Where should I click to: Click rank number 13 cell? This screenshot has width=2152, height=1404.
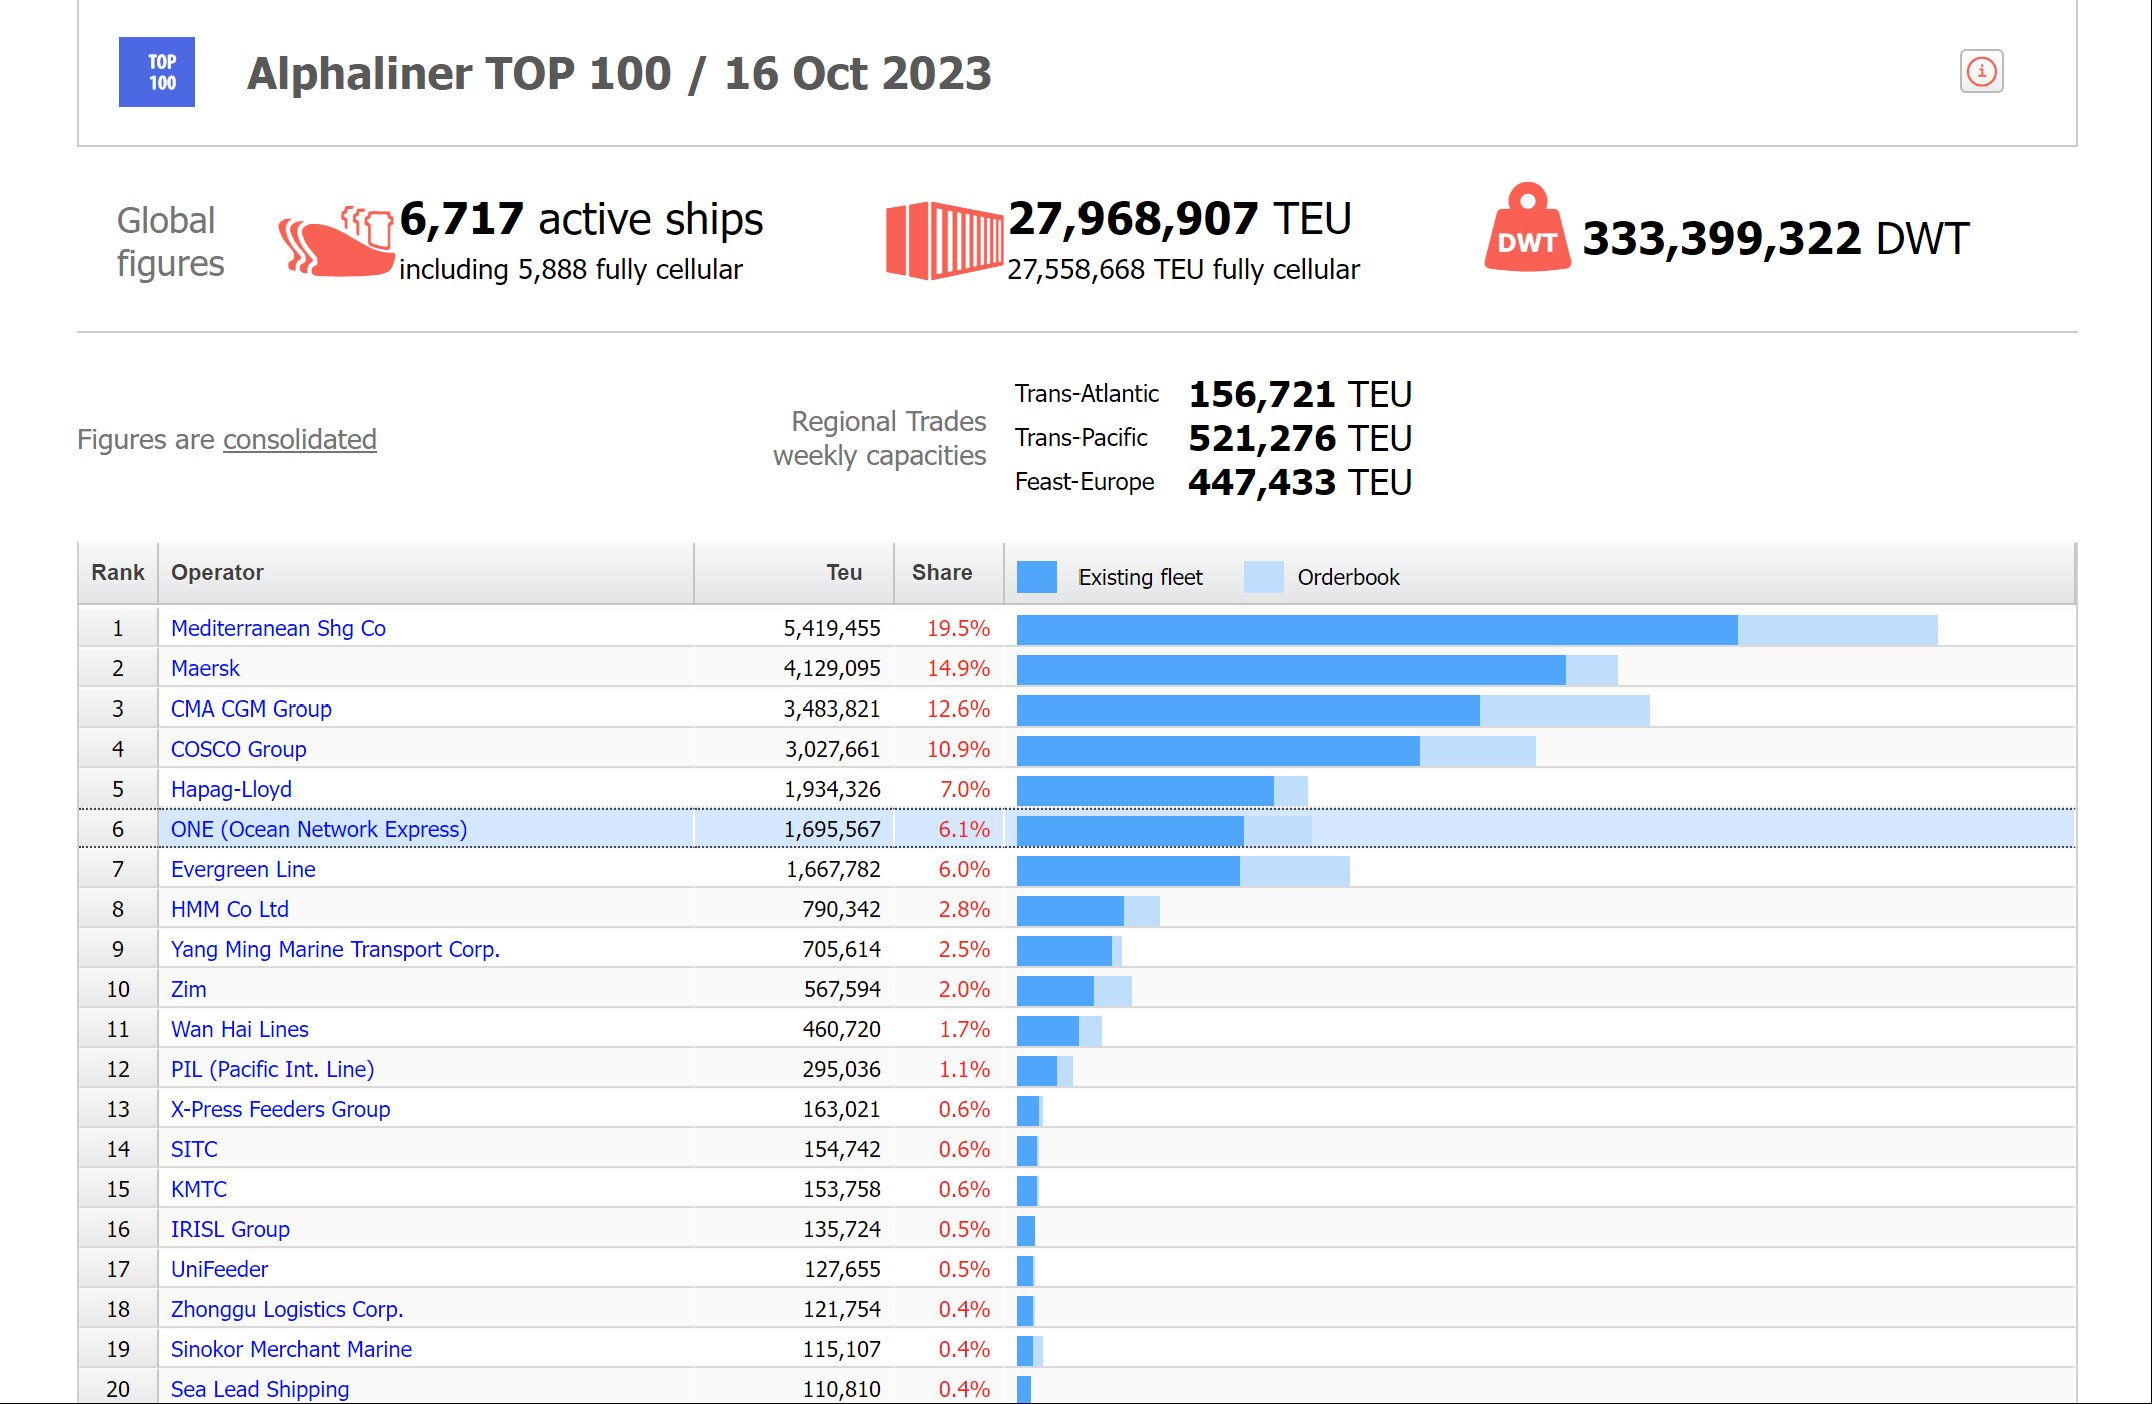point(118,1109)
